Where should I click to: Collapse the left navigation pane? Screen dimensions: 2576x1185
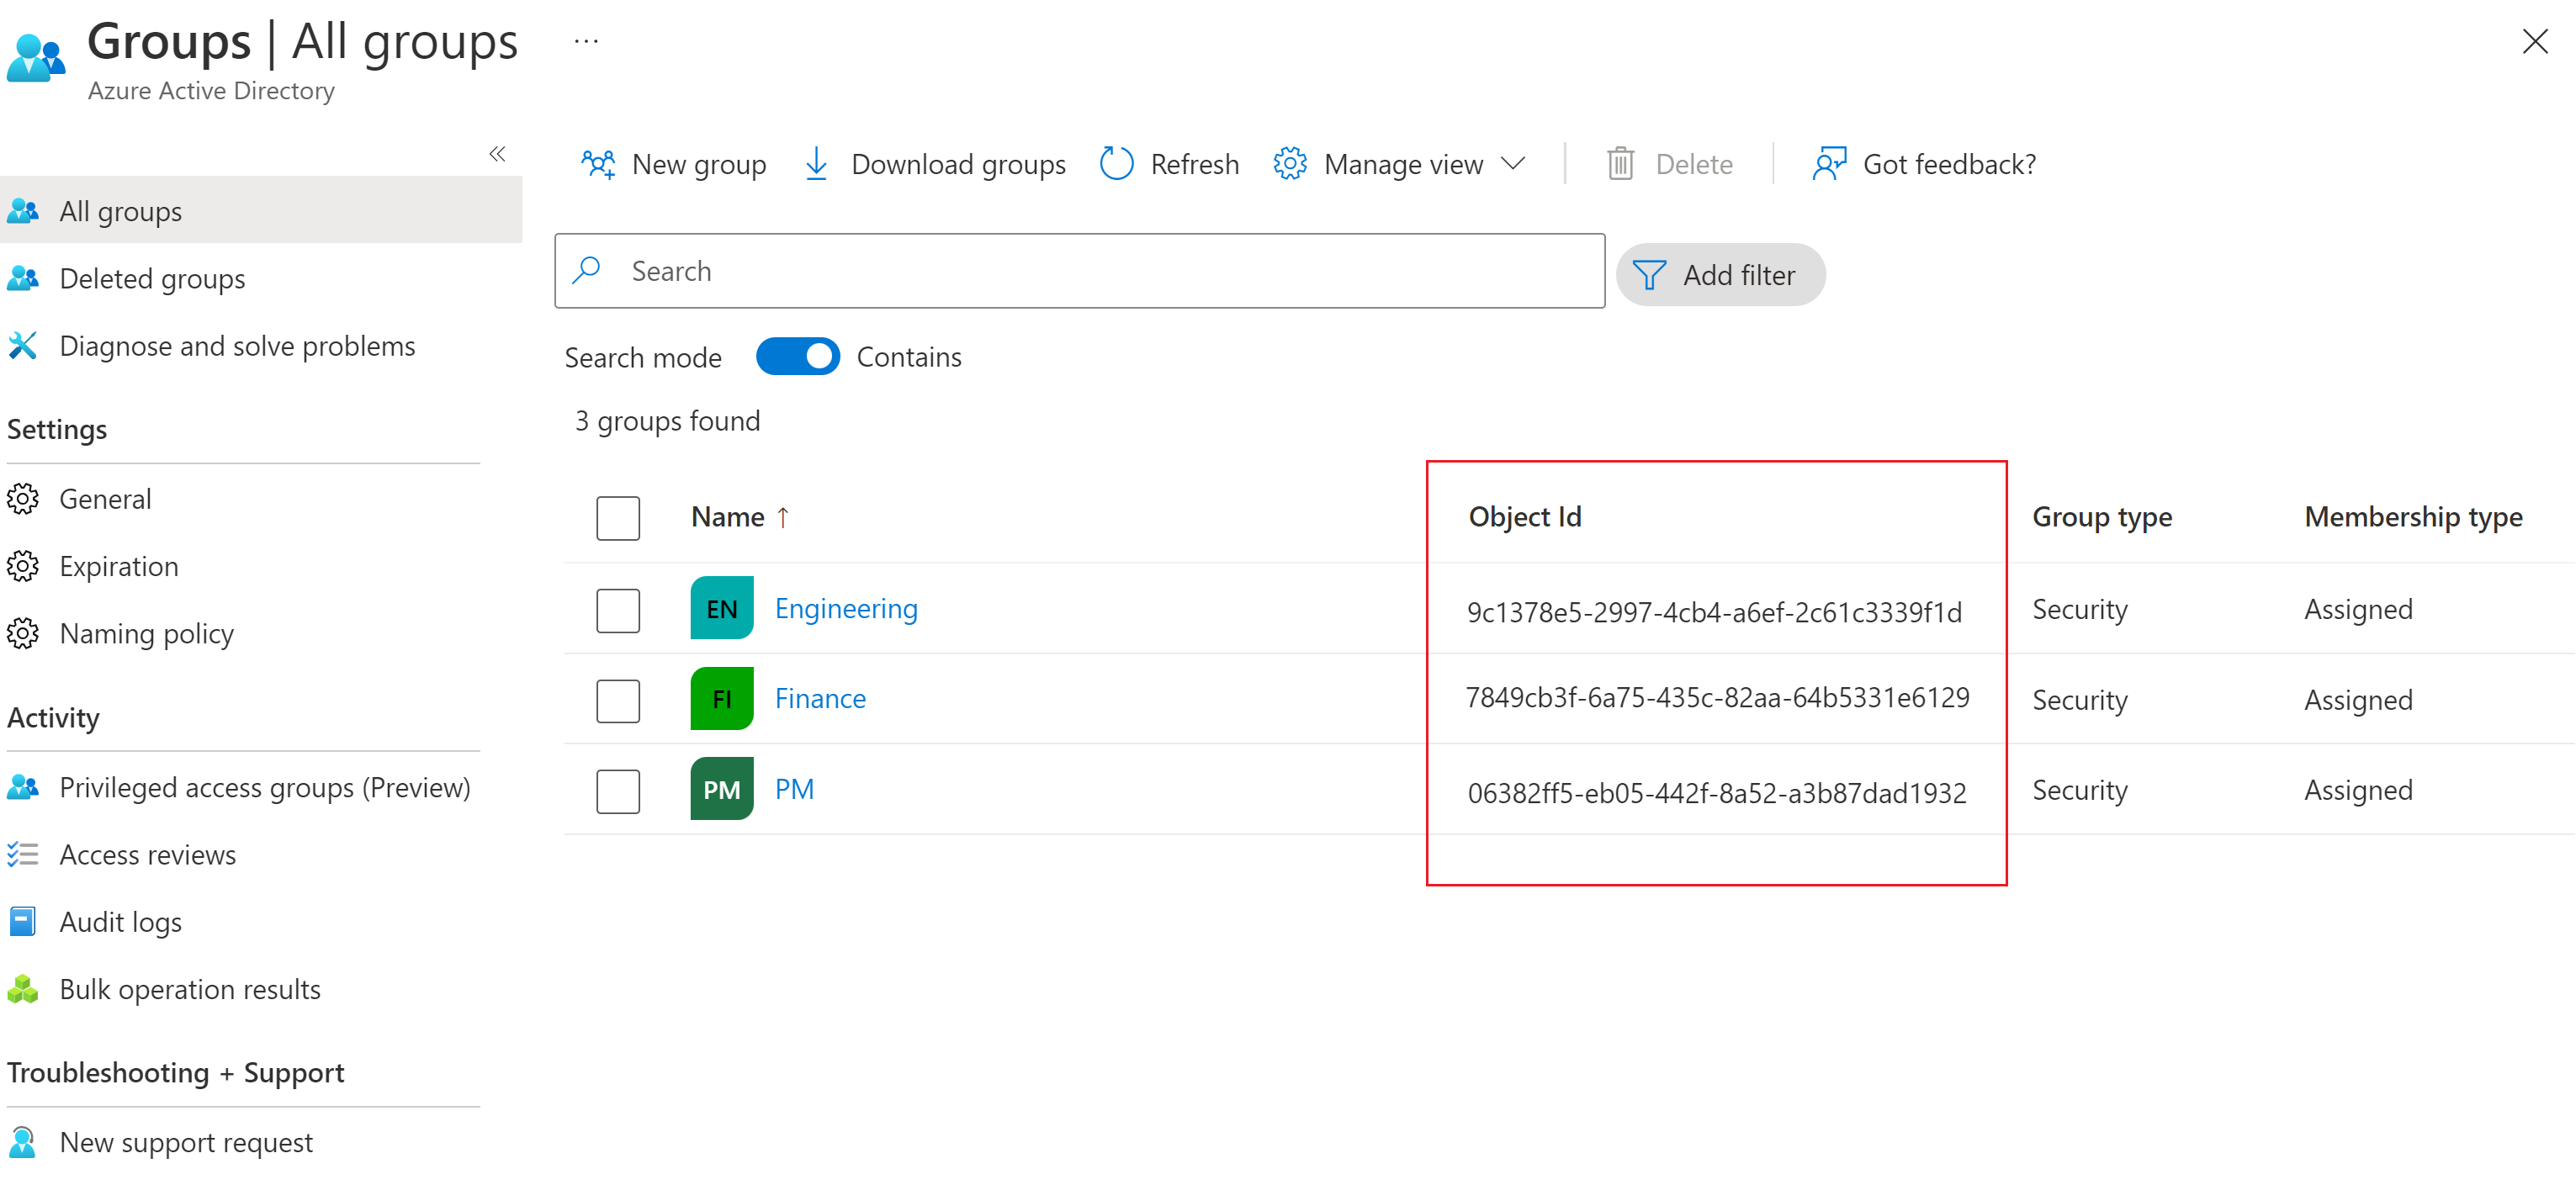[497, 154]
